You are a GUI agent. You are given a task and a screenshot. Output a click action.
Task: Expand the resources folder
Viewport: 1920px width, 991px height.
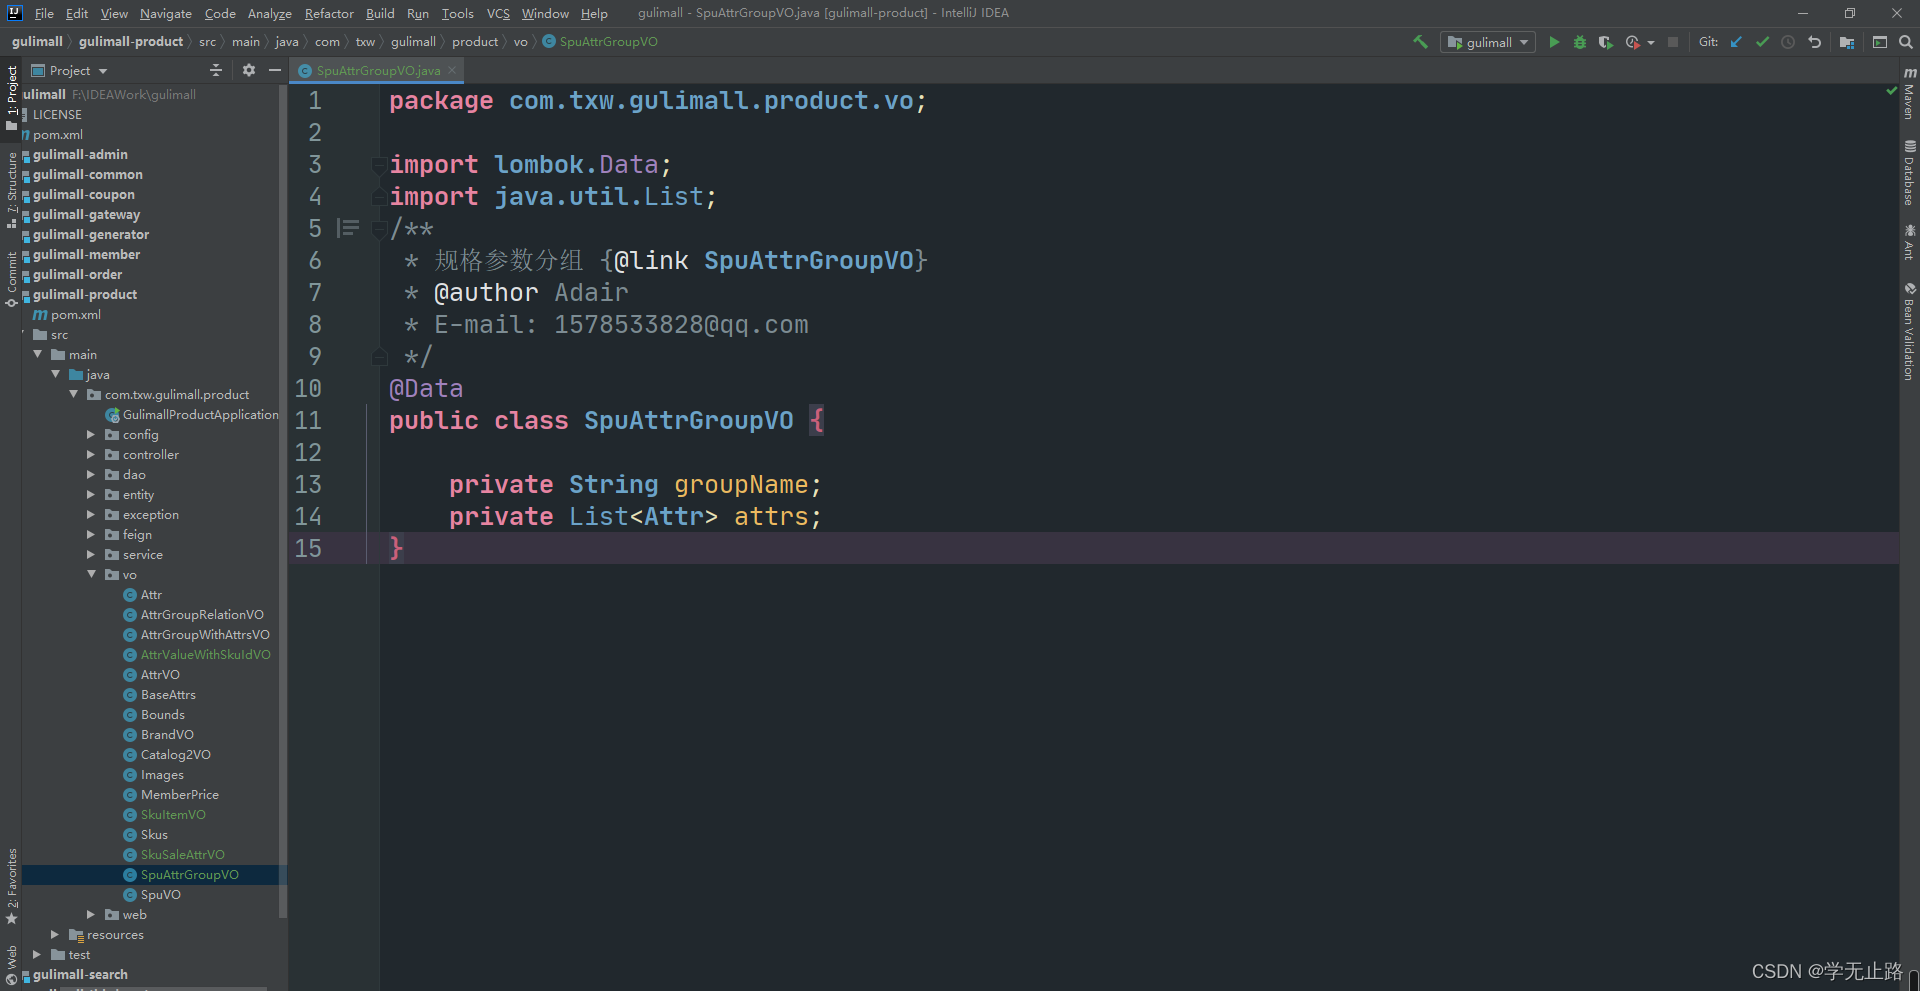click(55, 934)
